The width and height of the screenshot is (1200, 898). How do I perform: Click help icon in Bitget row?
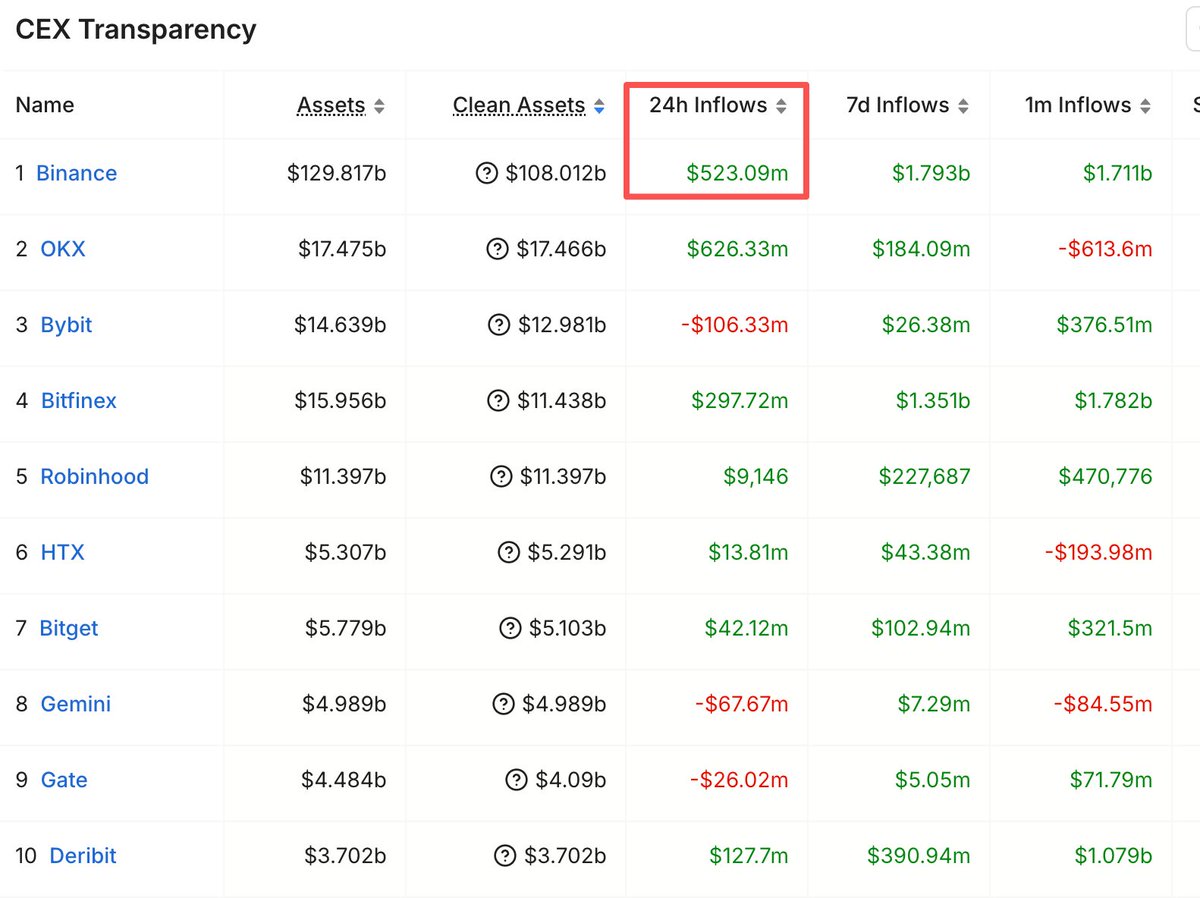tap(510, 628)
